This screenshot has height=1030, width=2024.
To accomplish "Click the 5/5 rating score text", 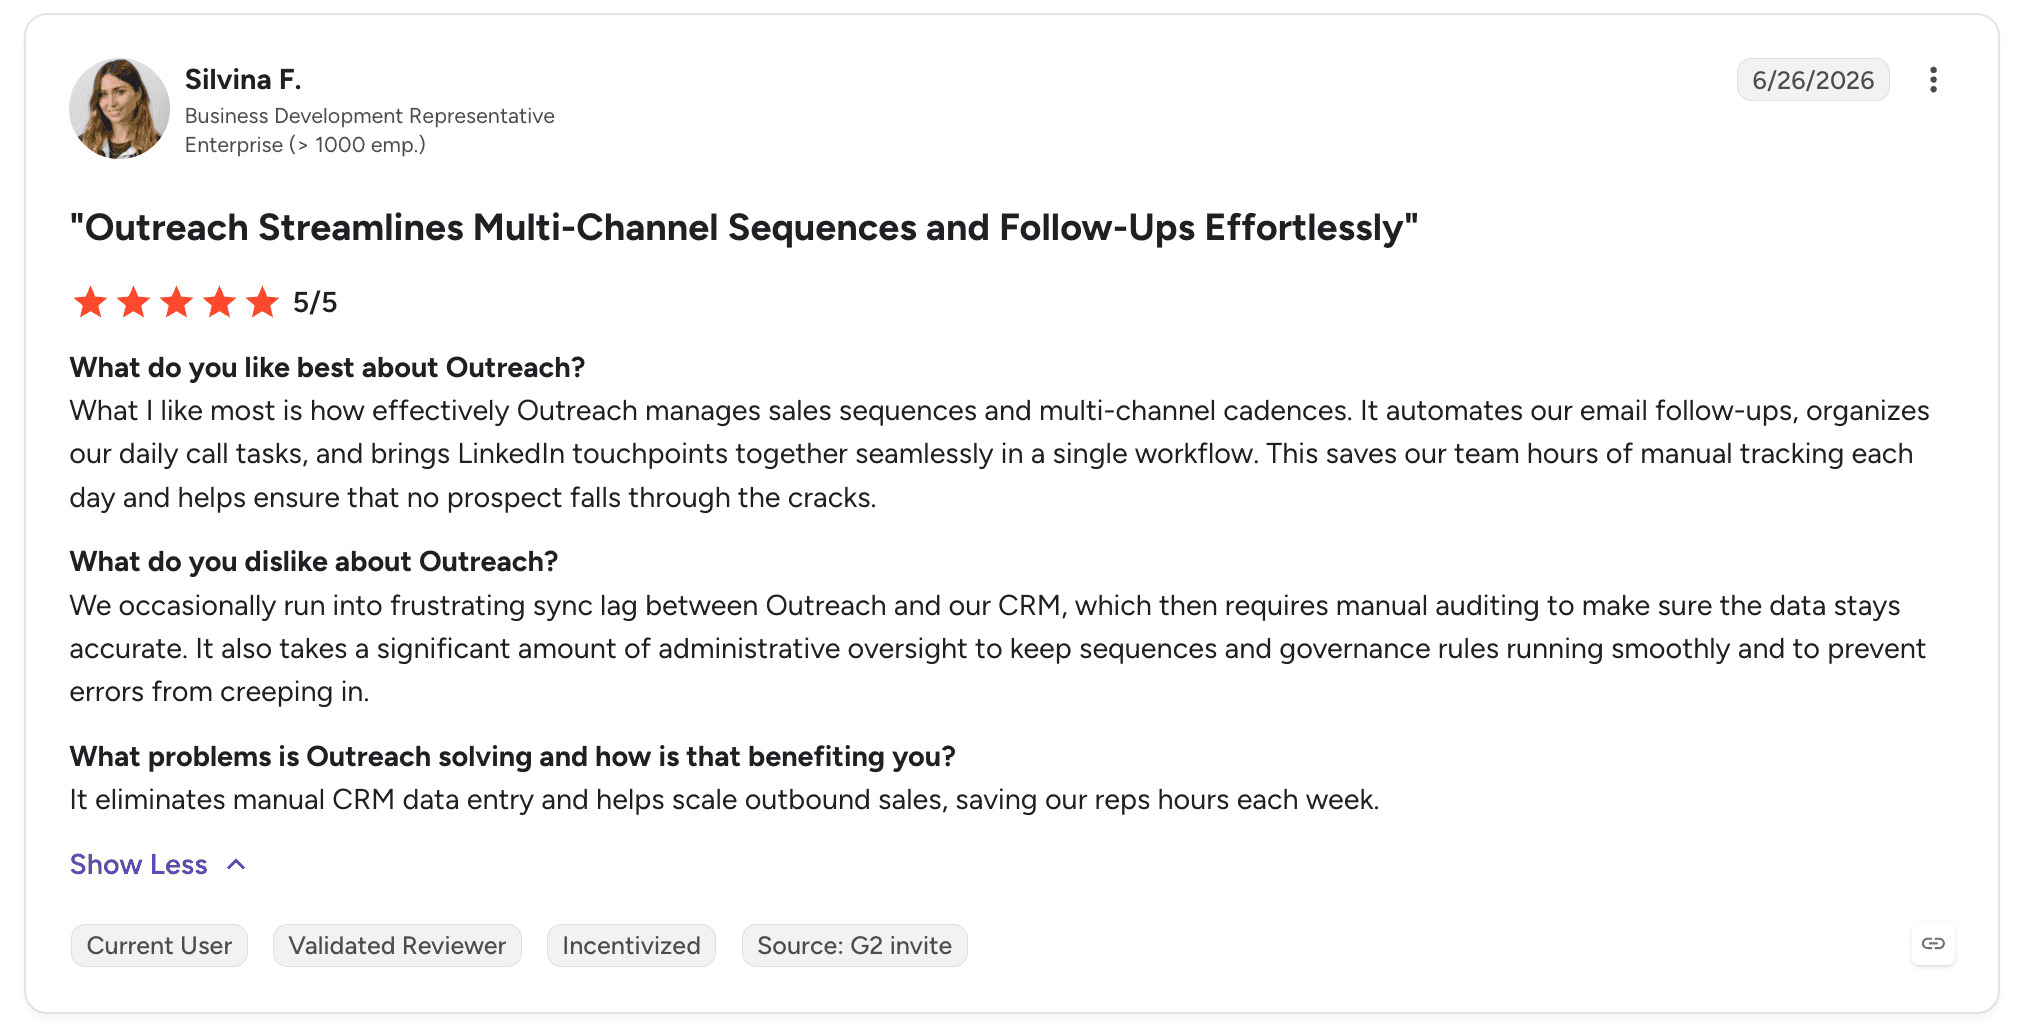I will pyautogui.click(x=315, y=302).
